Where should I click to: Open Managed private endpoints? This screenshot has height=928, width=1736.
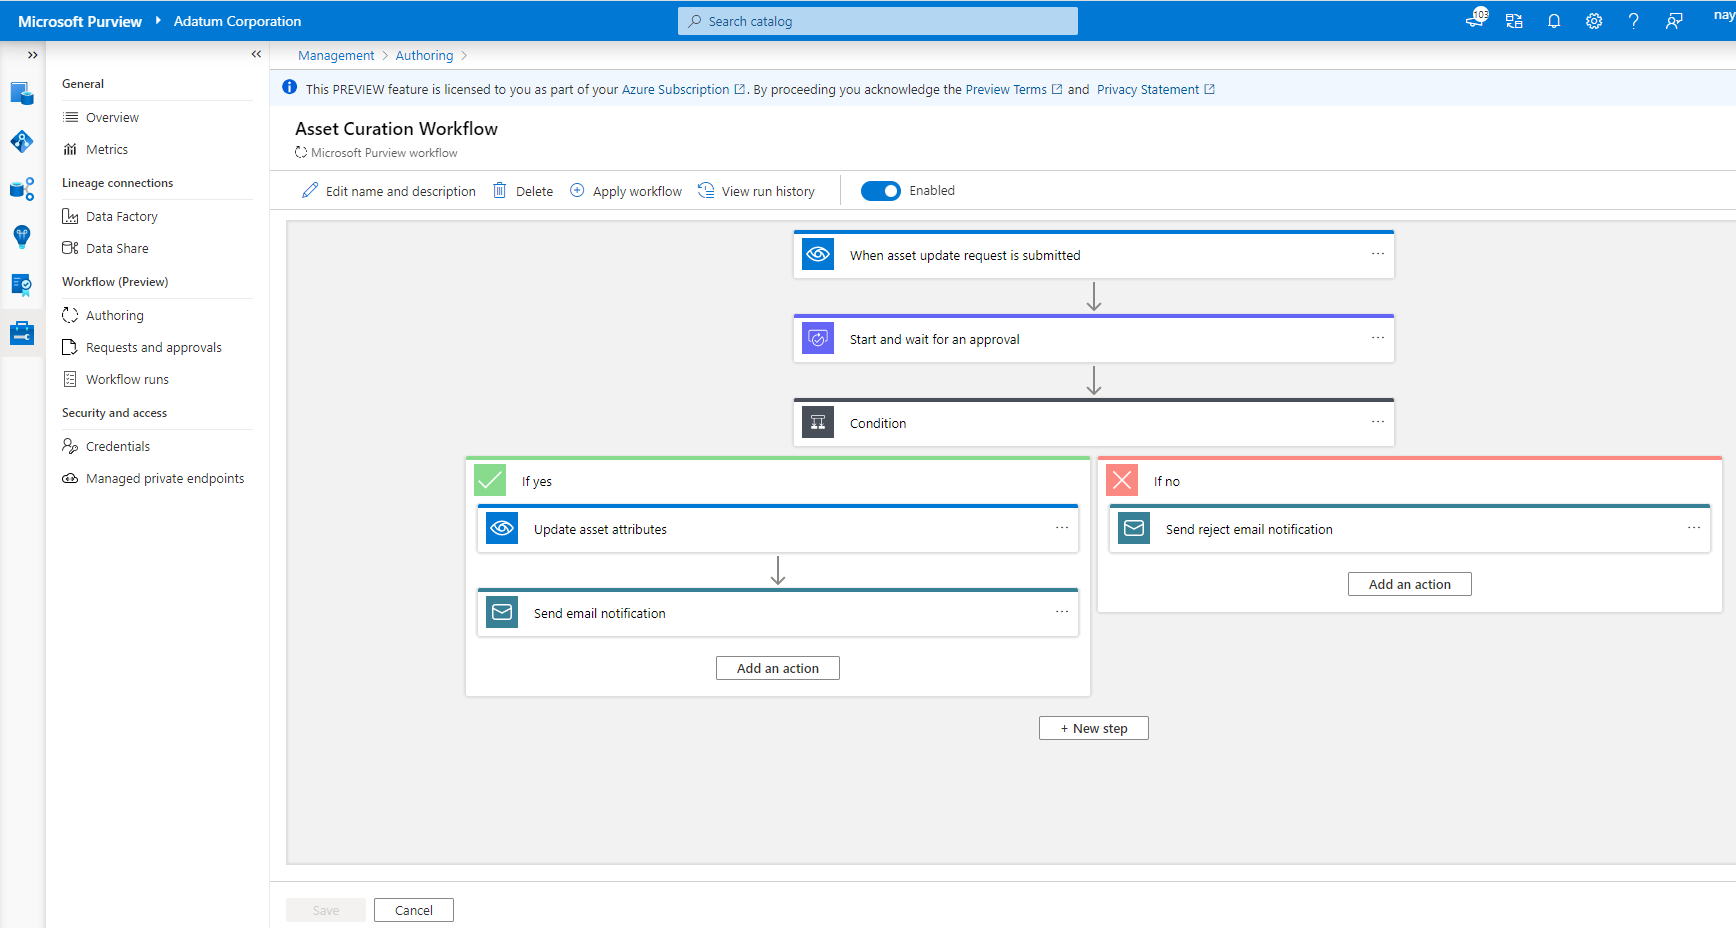coord(165,478)
